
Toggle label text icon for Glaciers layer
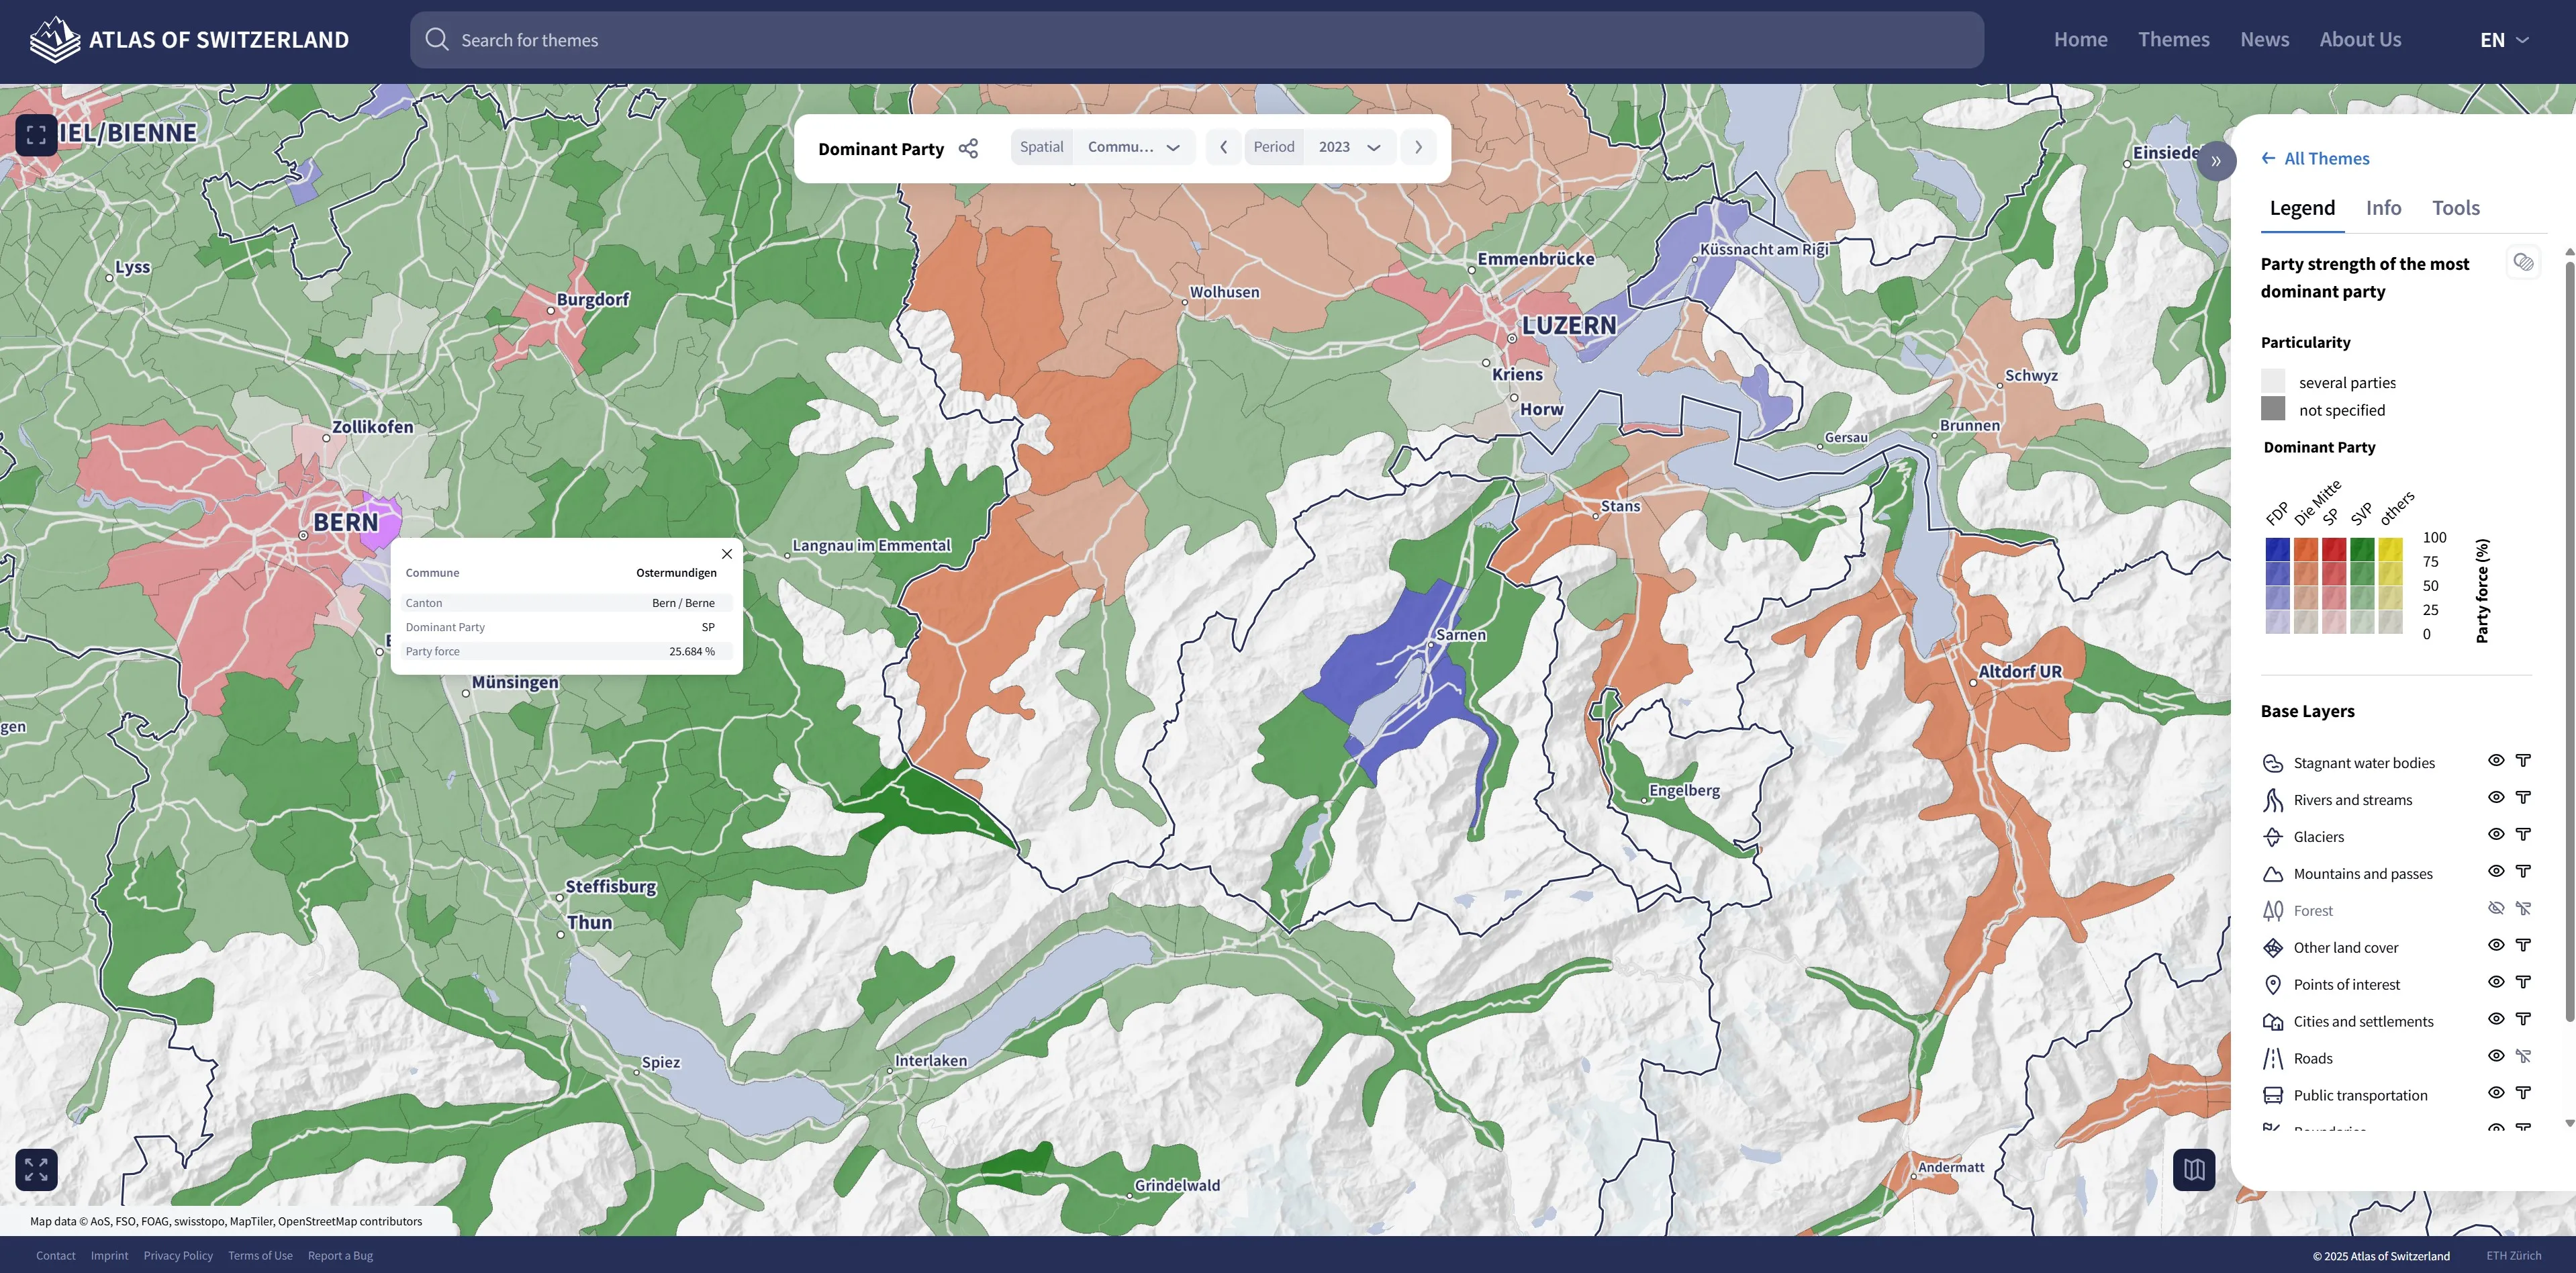tap(2523, 835)
